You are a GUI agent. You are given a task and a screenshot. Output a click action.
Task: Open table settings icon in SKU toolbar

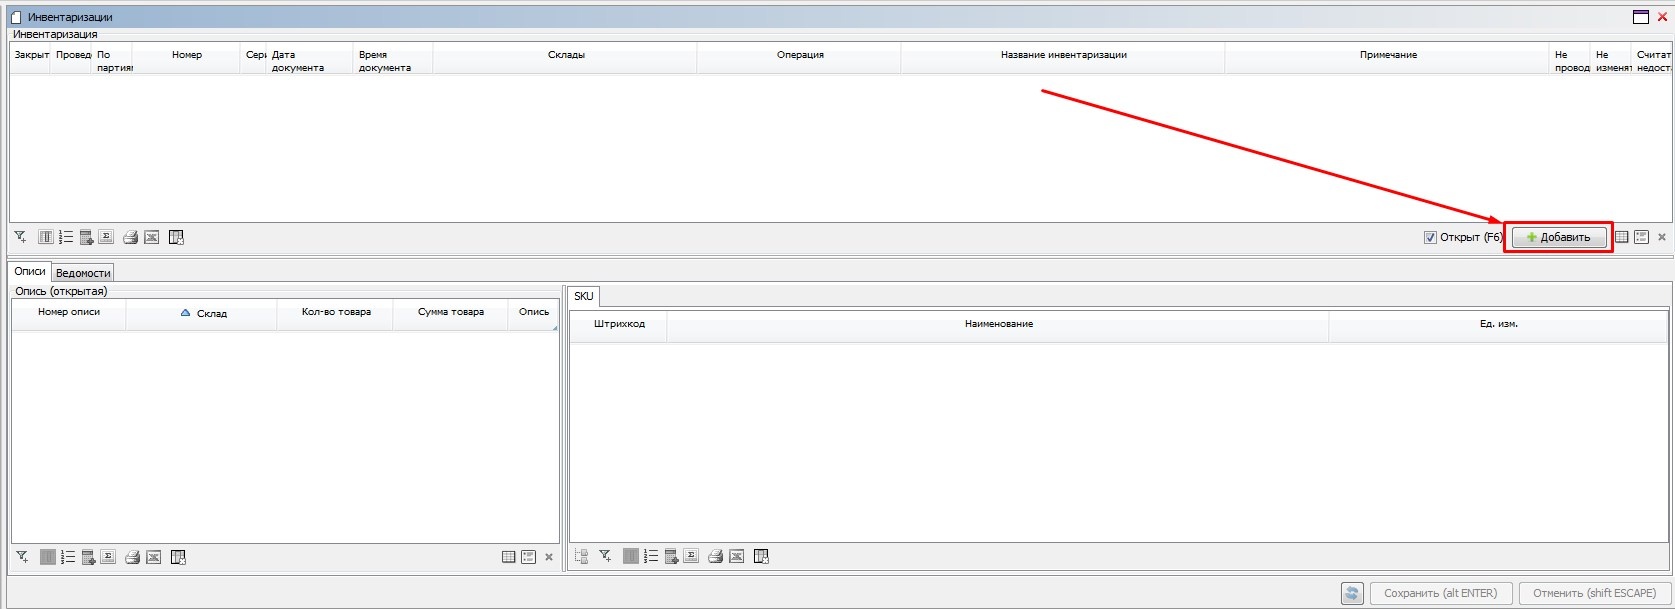coord(761,557)
